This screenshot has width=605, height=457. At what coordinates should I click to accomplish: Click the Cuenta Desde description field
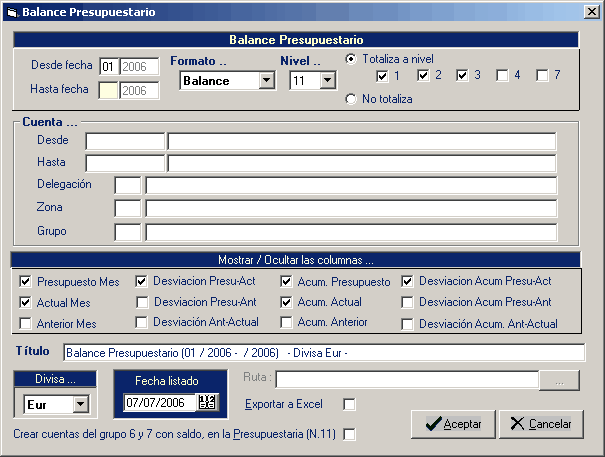coord(362,141)
